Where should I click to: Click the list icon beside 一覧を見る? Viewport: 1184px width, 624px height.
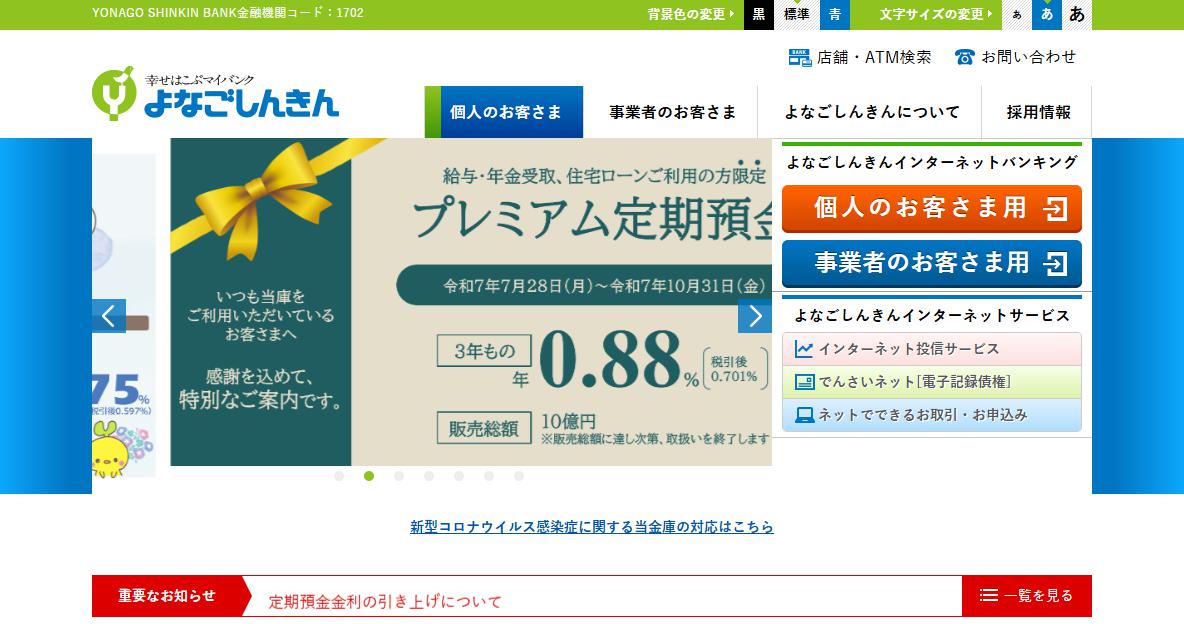coord(988,595)
